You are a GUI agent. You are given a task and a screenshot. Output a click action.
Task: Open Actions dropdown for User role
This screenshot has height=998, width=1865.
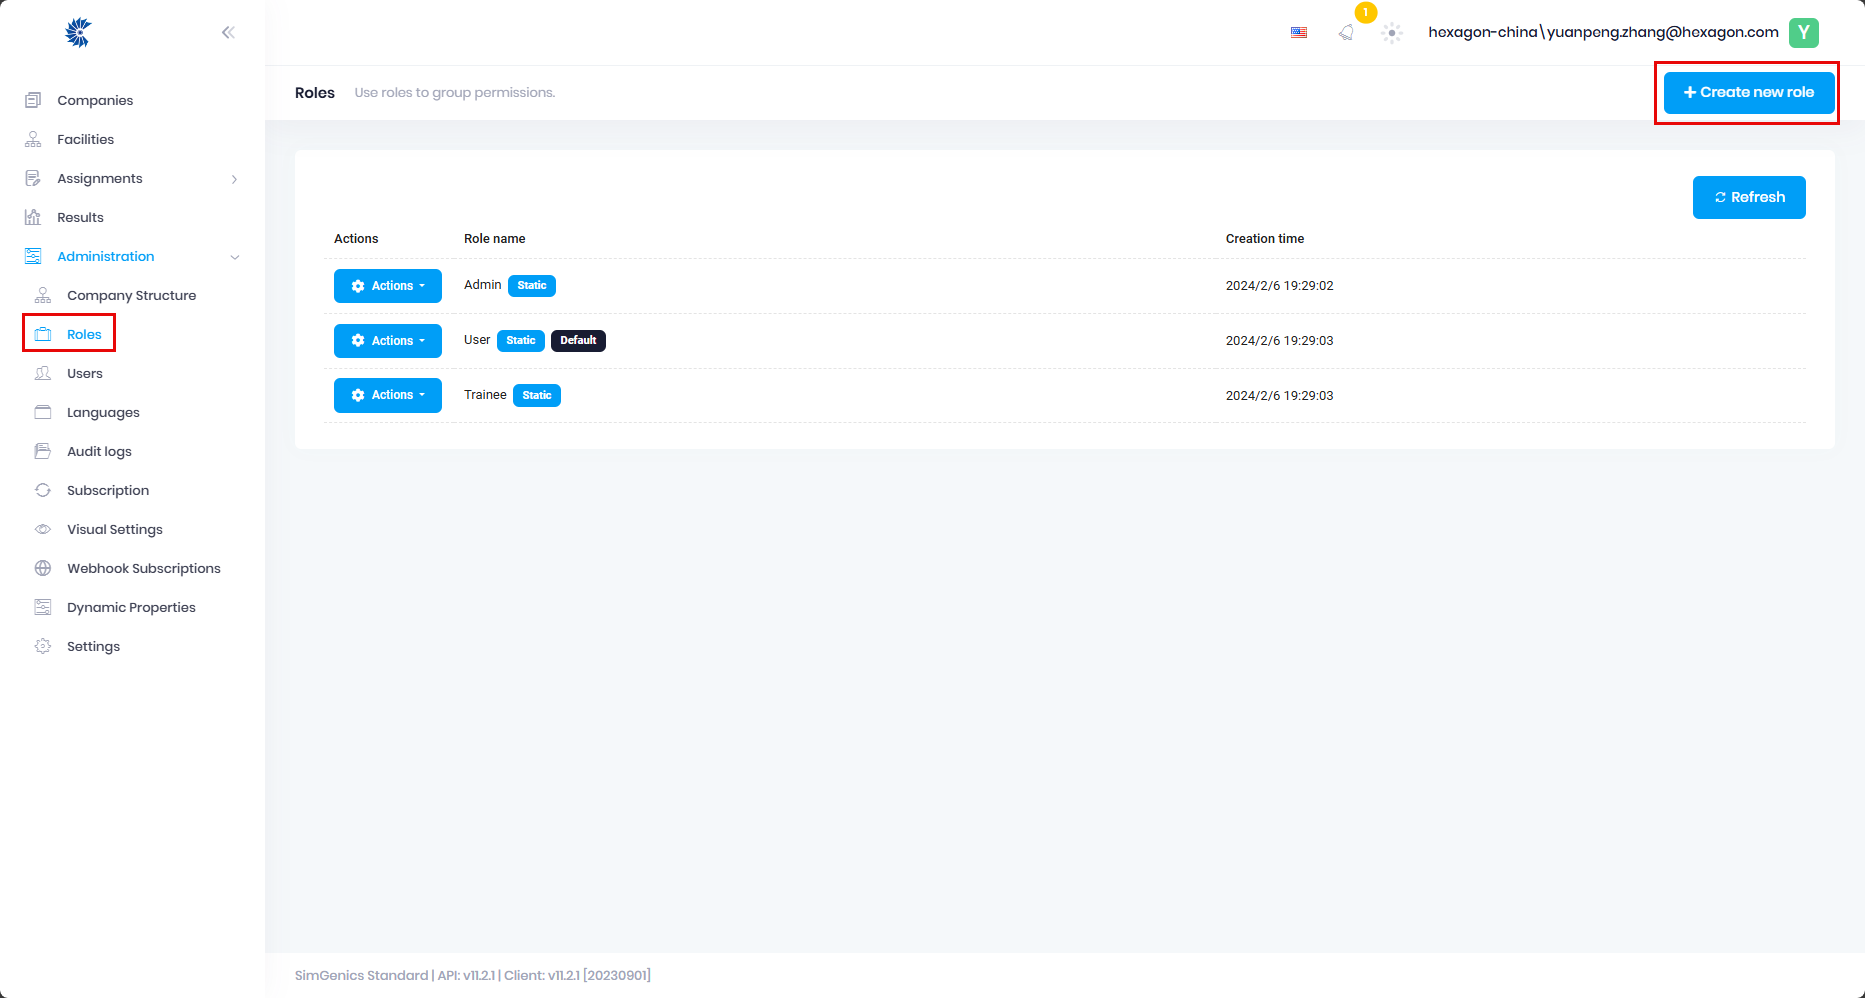pos(388,341)
